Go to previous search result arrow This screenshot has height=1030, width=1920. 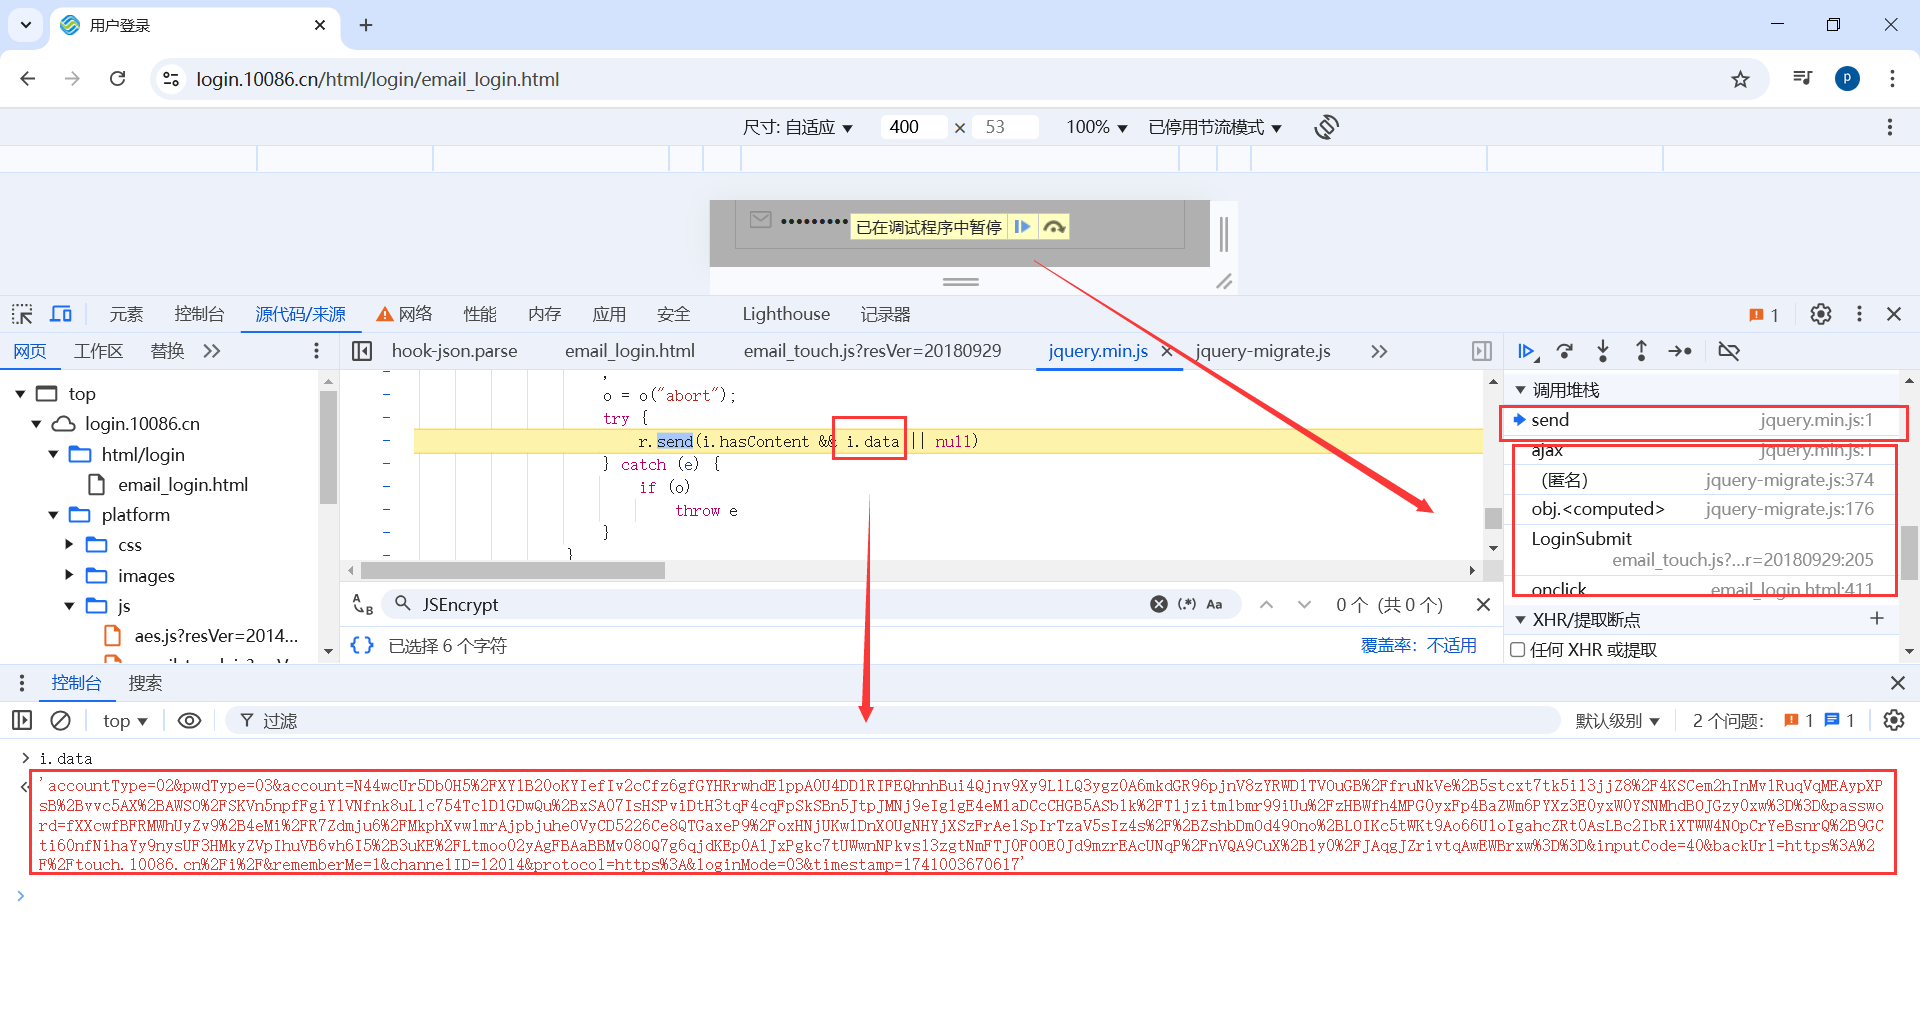tap(1266, 604)
